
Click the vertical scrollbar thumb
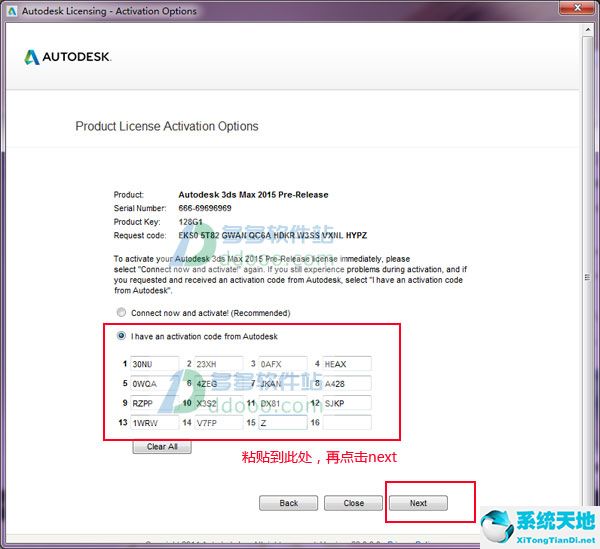point(588,277)
